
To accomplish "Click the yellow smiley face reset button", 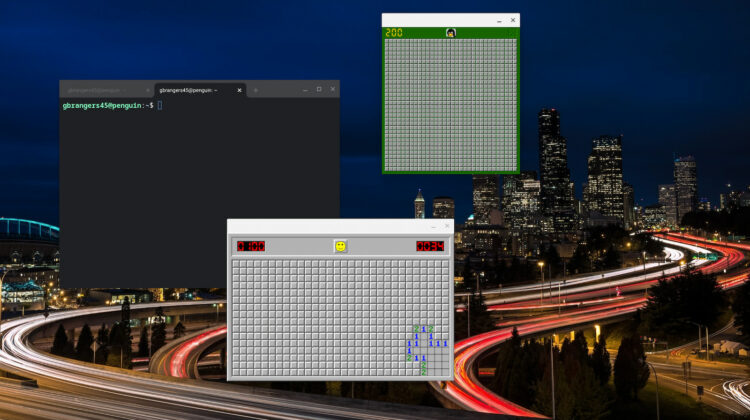I will (341, 246).
